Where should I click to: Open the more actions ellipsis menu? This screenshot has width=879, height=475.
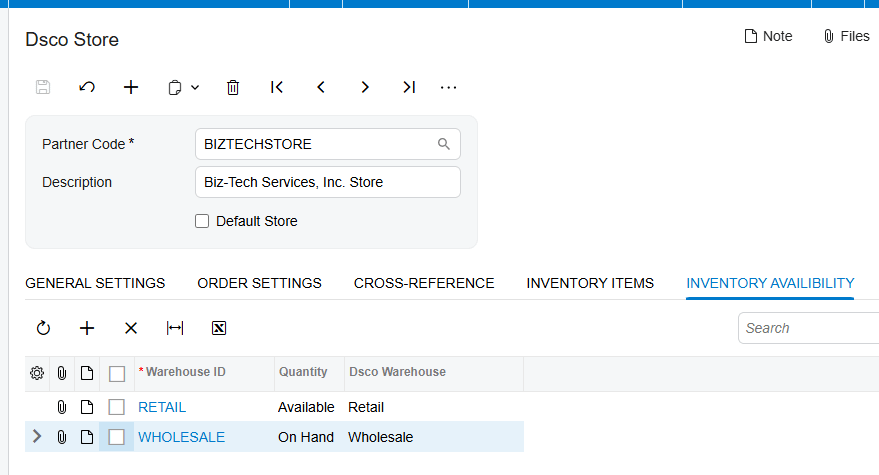pos(448,87)
